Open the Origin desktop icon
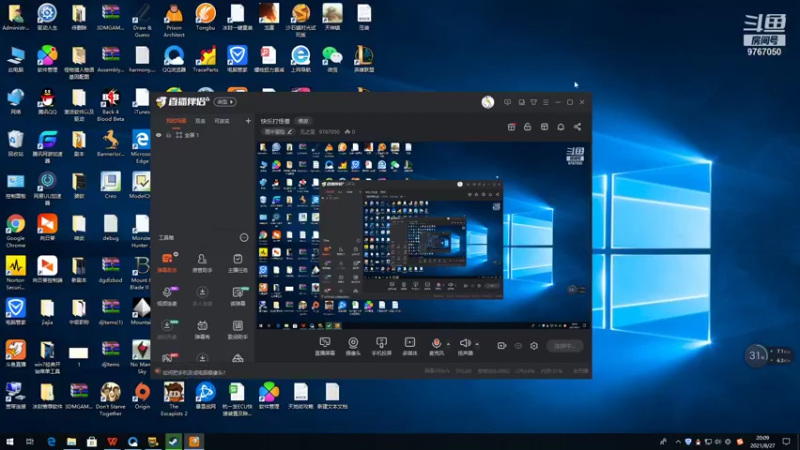Image resolution: width=800 pixels, height=450 pixels. 142,396
